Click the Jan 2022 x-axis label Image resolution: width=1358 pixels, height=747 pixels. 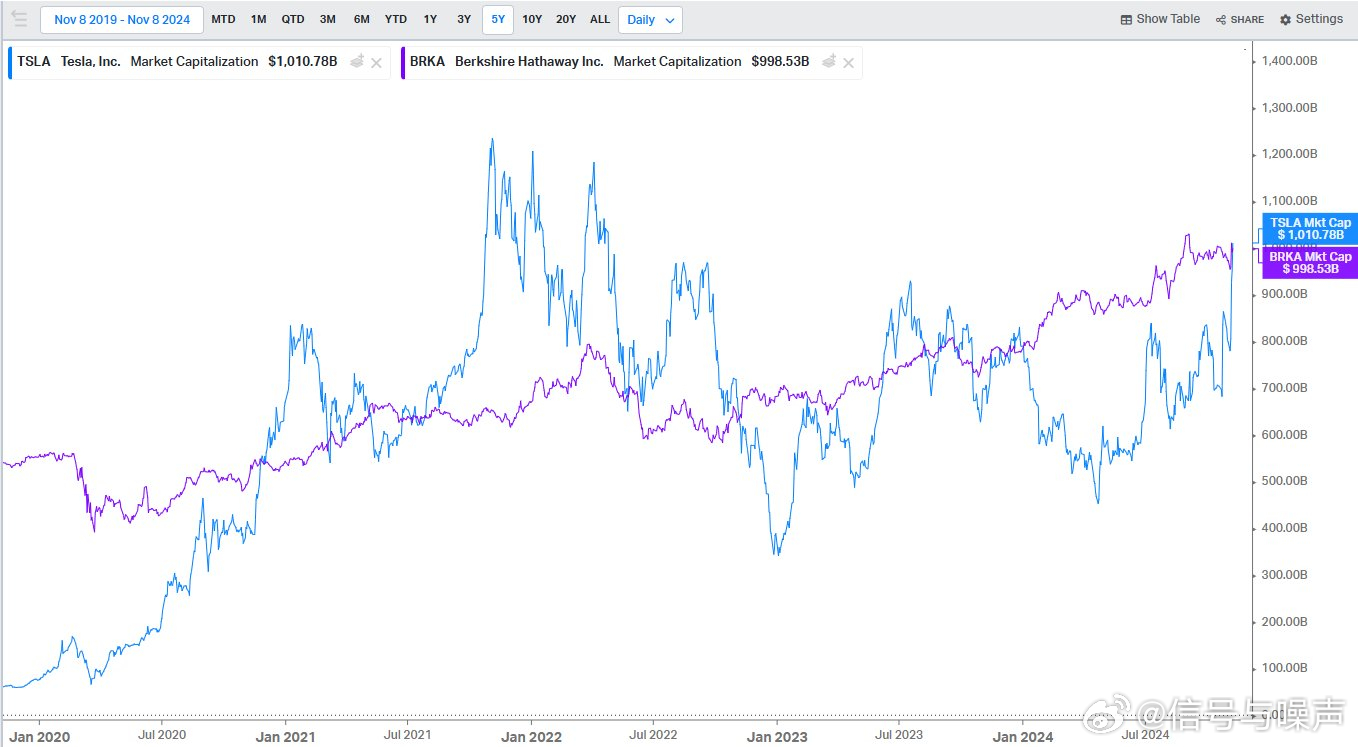pyautogui.click(x=531, y=737)
